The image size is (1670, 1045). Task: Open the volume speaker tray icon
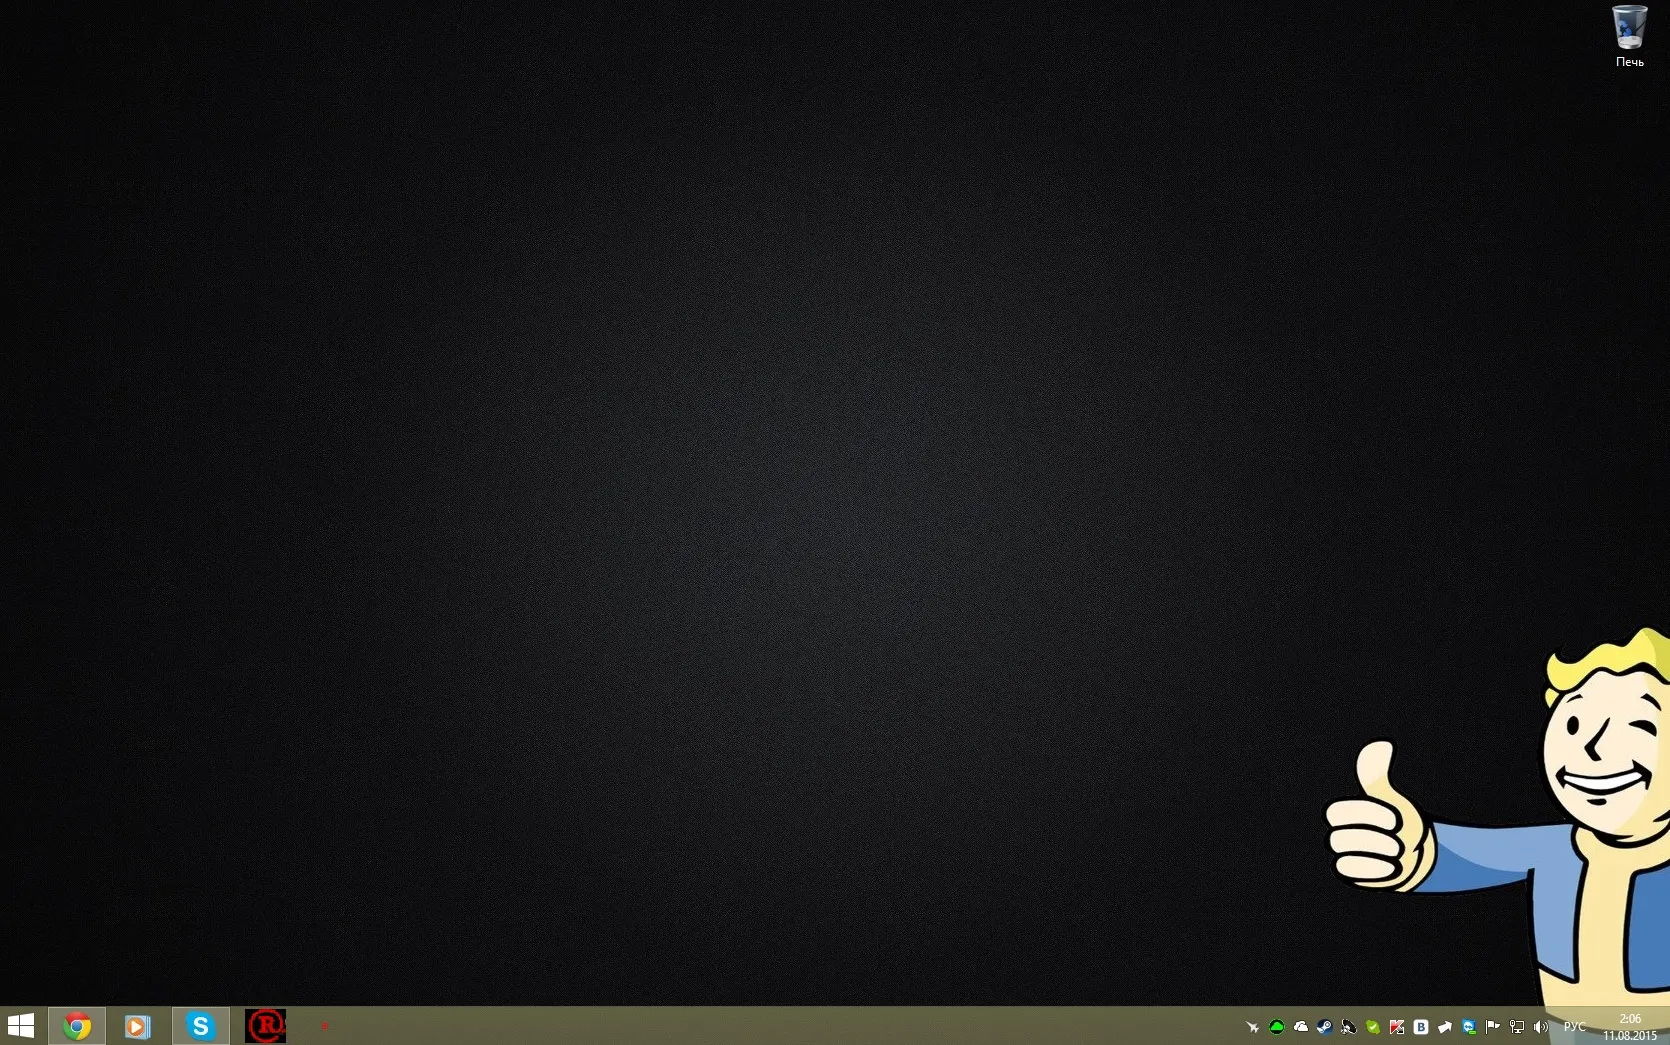click(x=1540, y=1027)
